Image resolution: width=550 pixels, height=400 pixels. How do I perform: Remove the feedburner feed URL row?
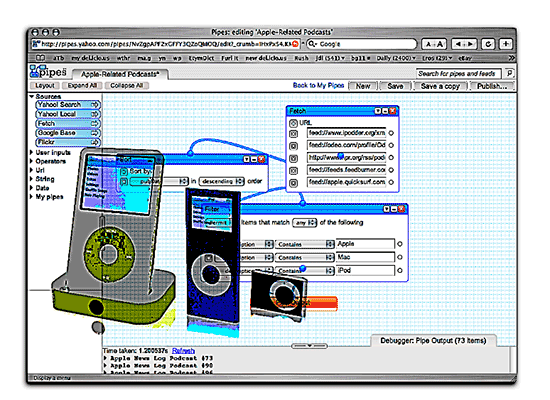coord(293,171)
